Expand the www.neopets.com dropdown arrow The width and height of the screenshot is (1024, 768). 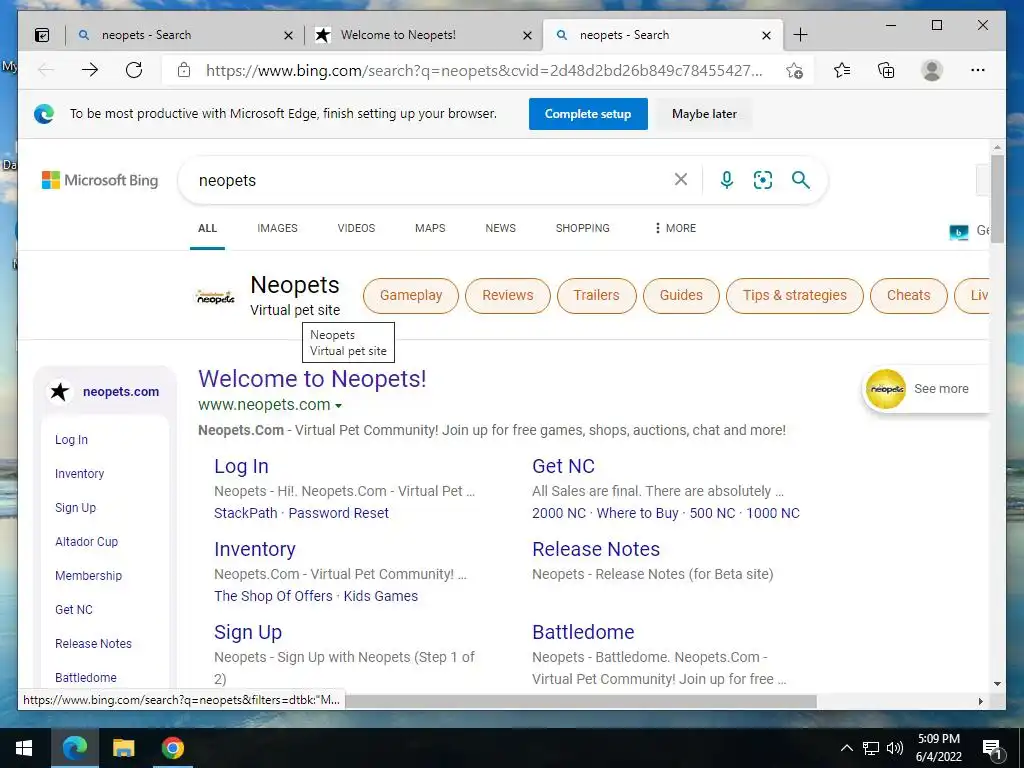(338, 406)
